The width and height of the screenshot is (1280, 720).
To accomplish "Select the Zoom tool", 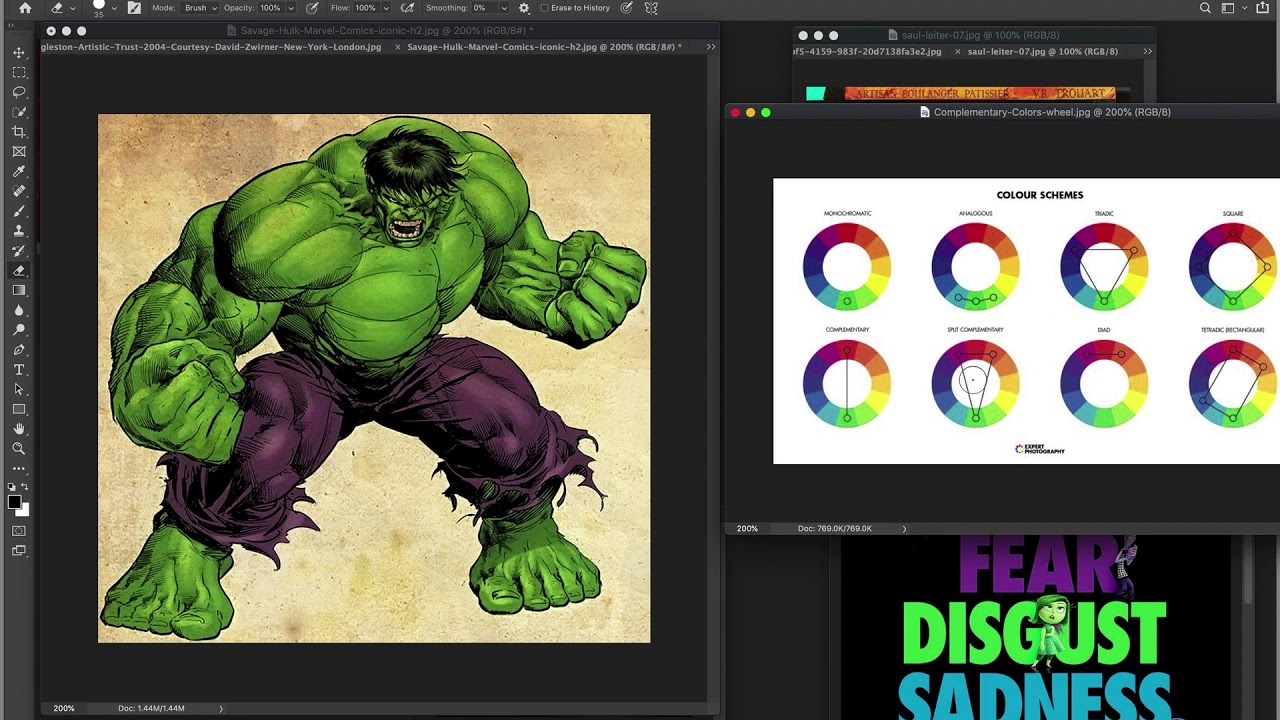I will click(19, 449).
